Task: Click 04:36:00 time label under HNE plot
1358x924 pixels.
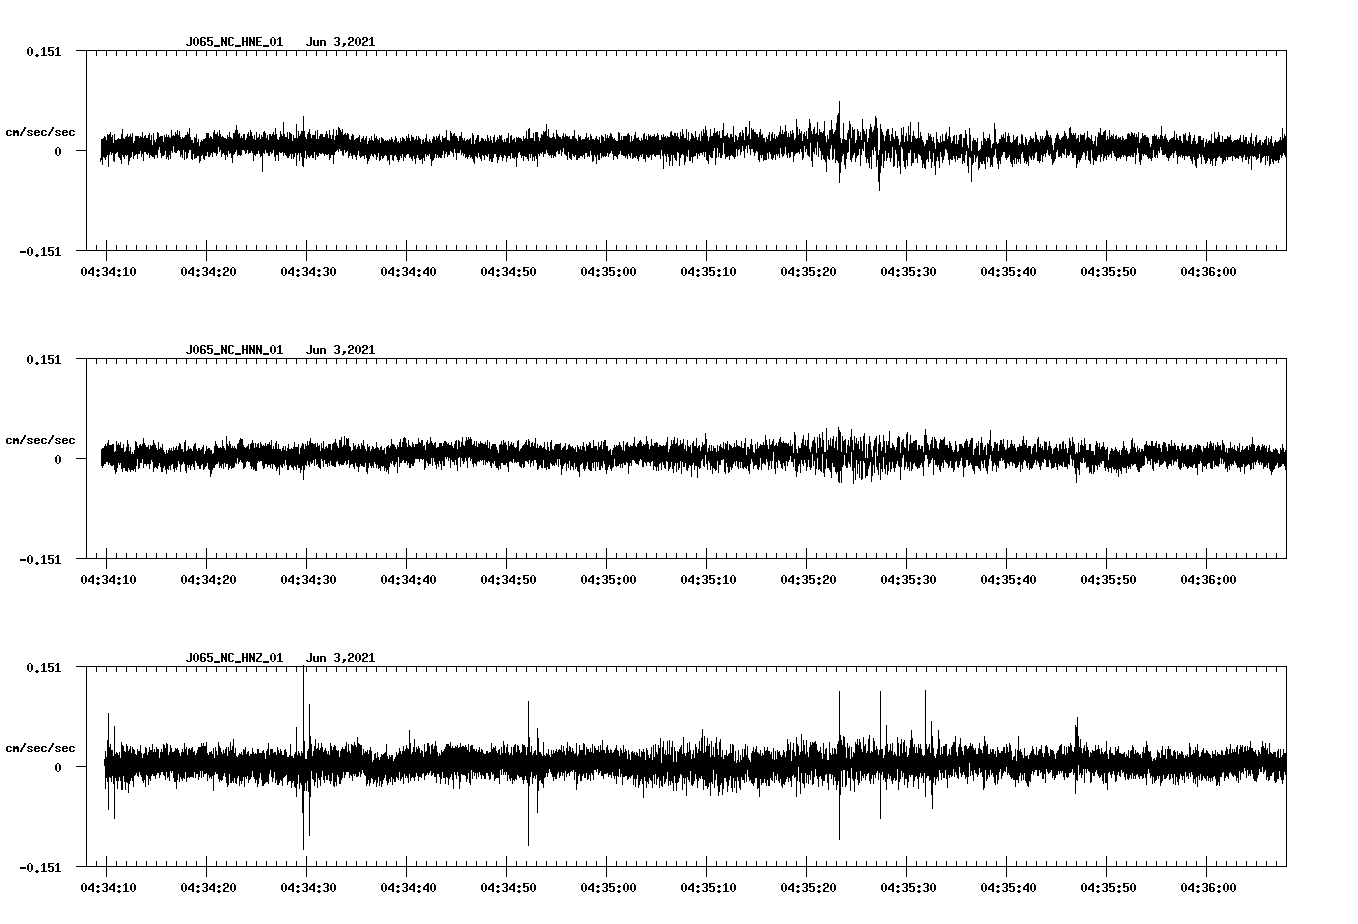Action: [1208, 272]
